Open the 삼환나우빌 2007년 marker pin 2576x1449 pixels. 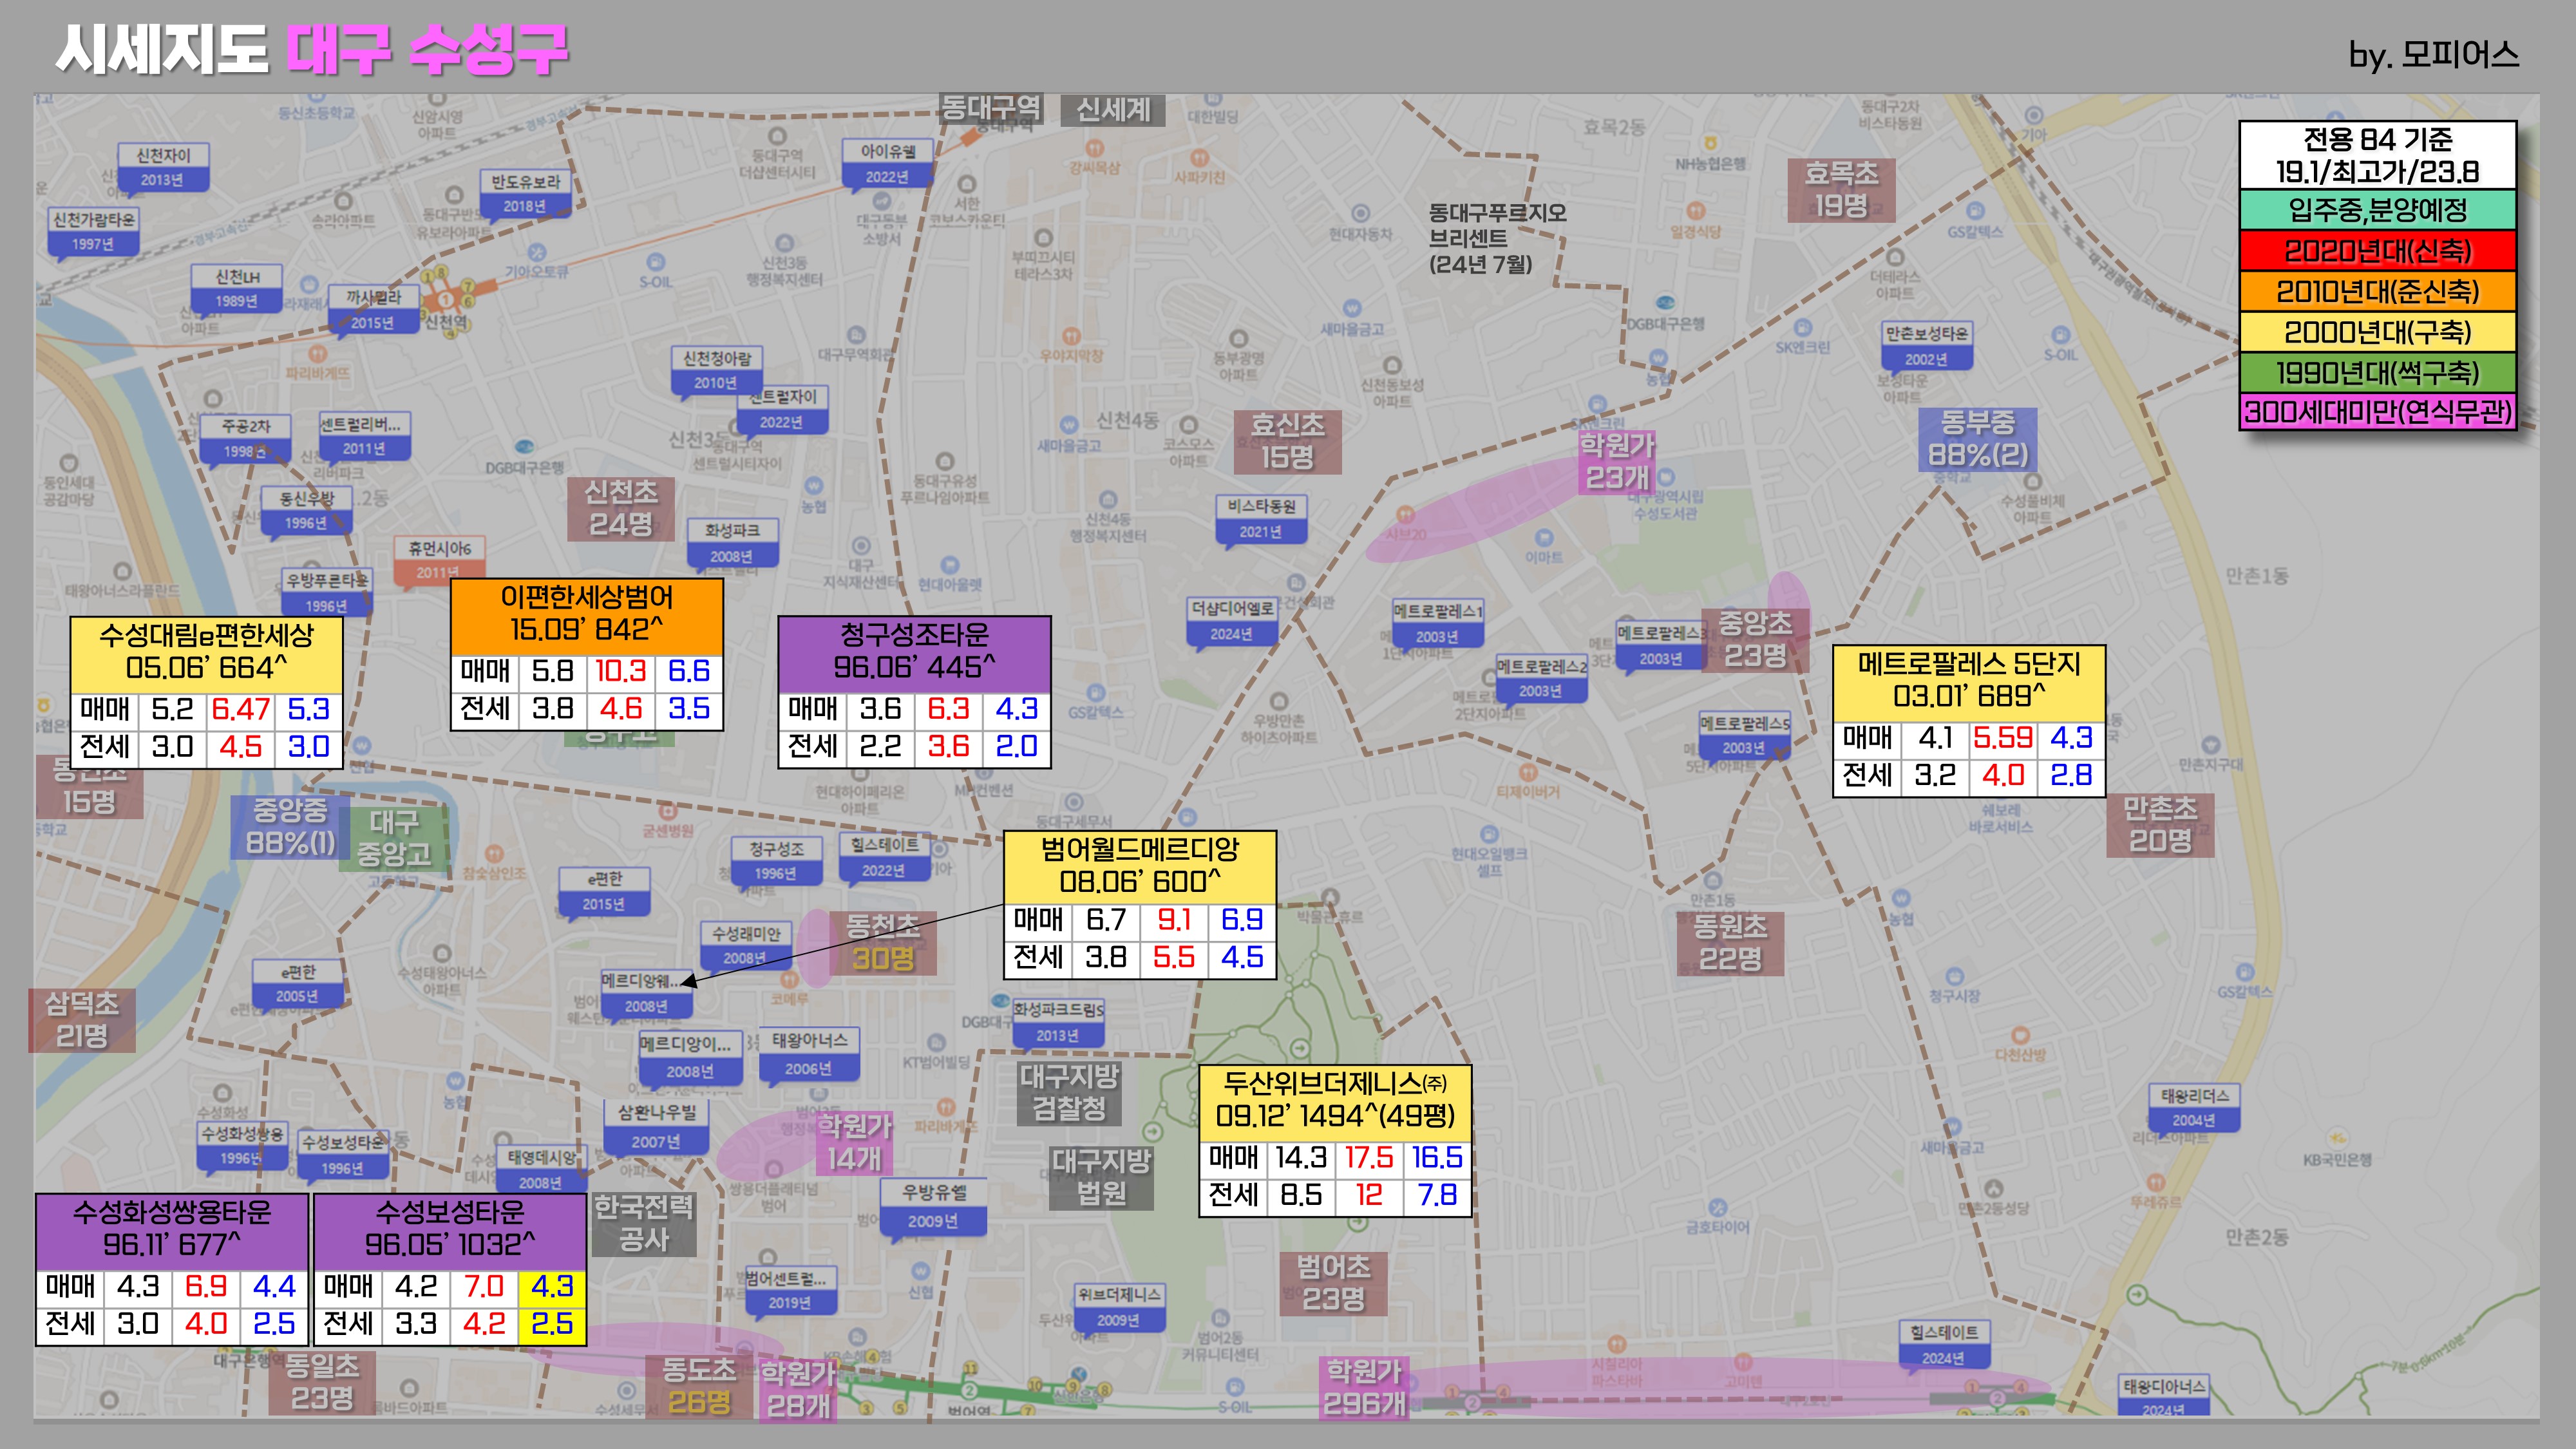tap(656, 1126)
